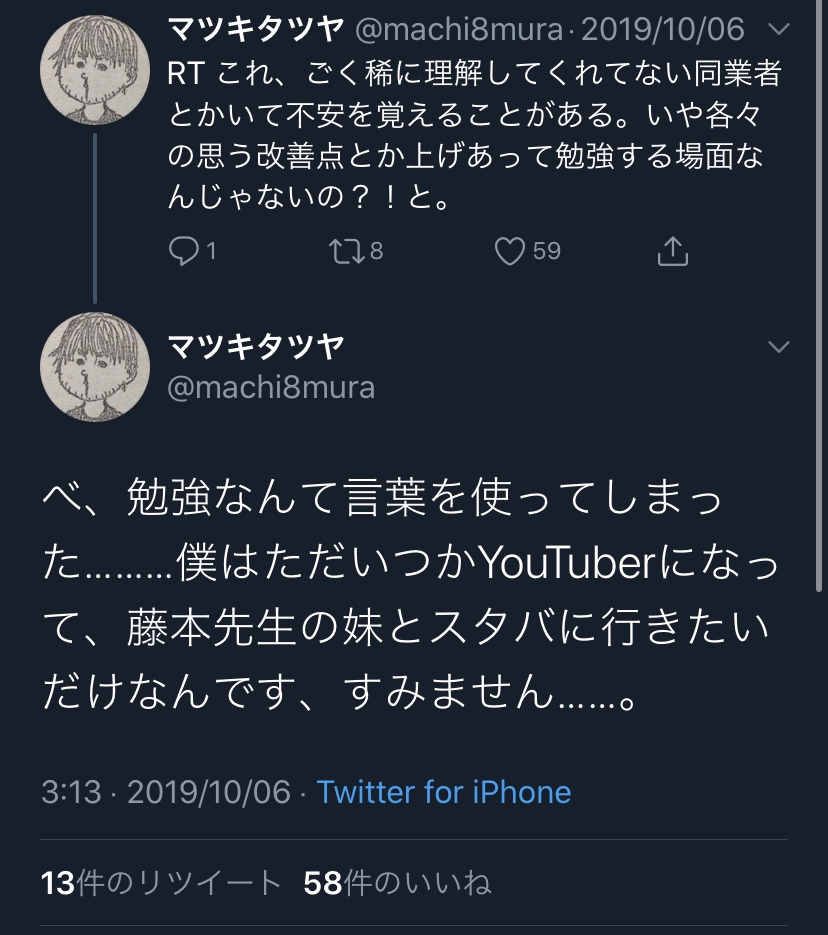Open the @machi8mura handle under the main name
Image resolution: width=828 pixels, height=935 pixels.
coord(271,388)
